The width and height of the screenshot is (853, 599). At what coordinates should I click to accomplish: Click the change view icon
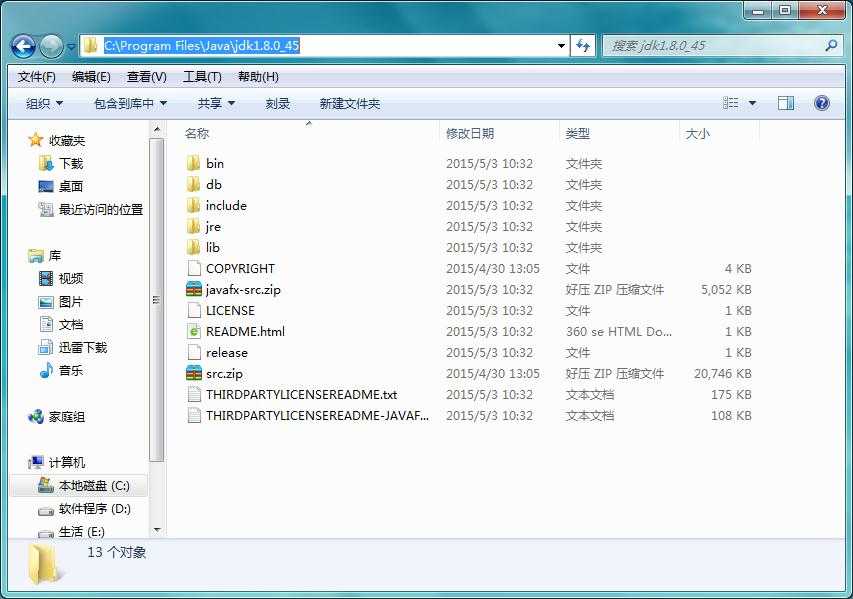coord(730,103)
